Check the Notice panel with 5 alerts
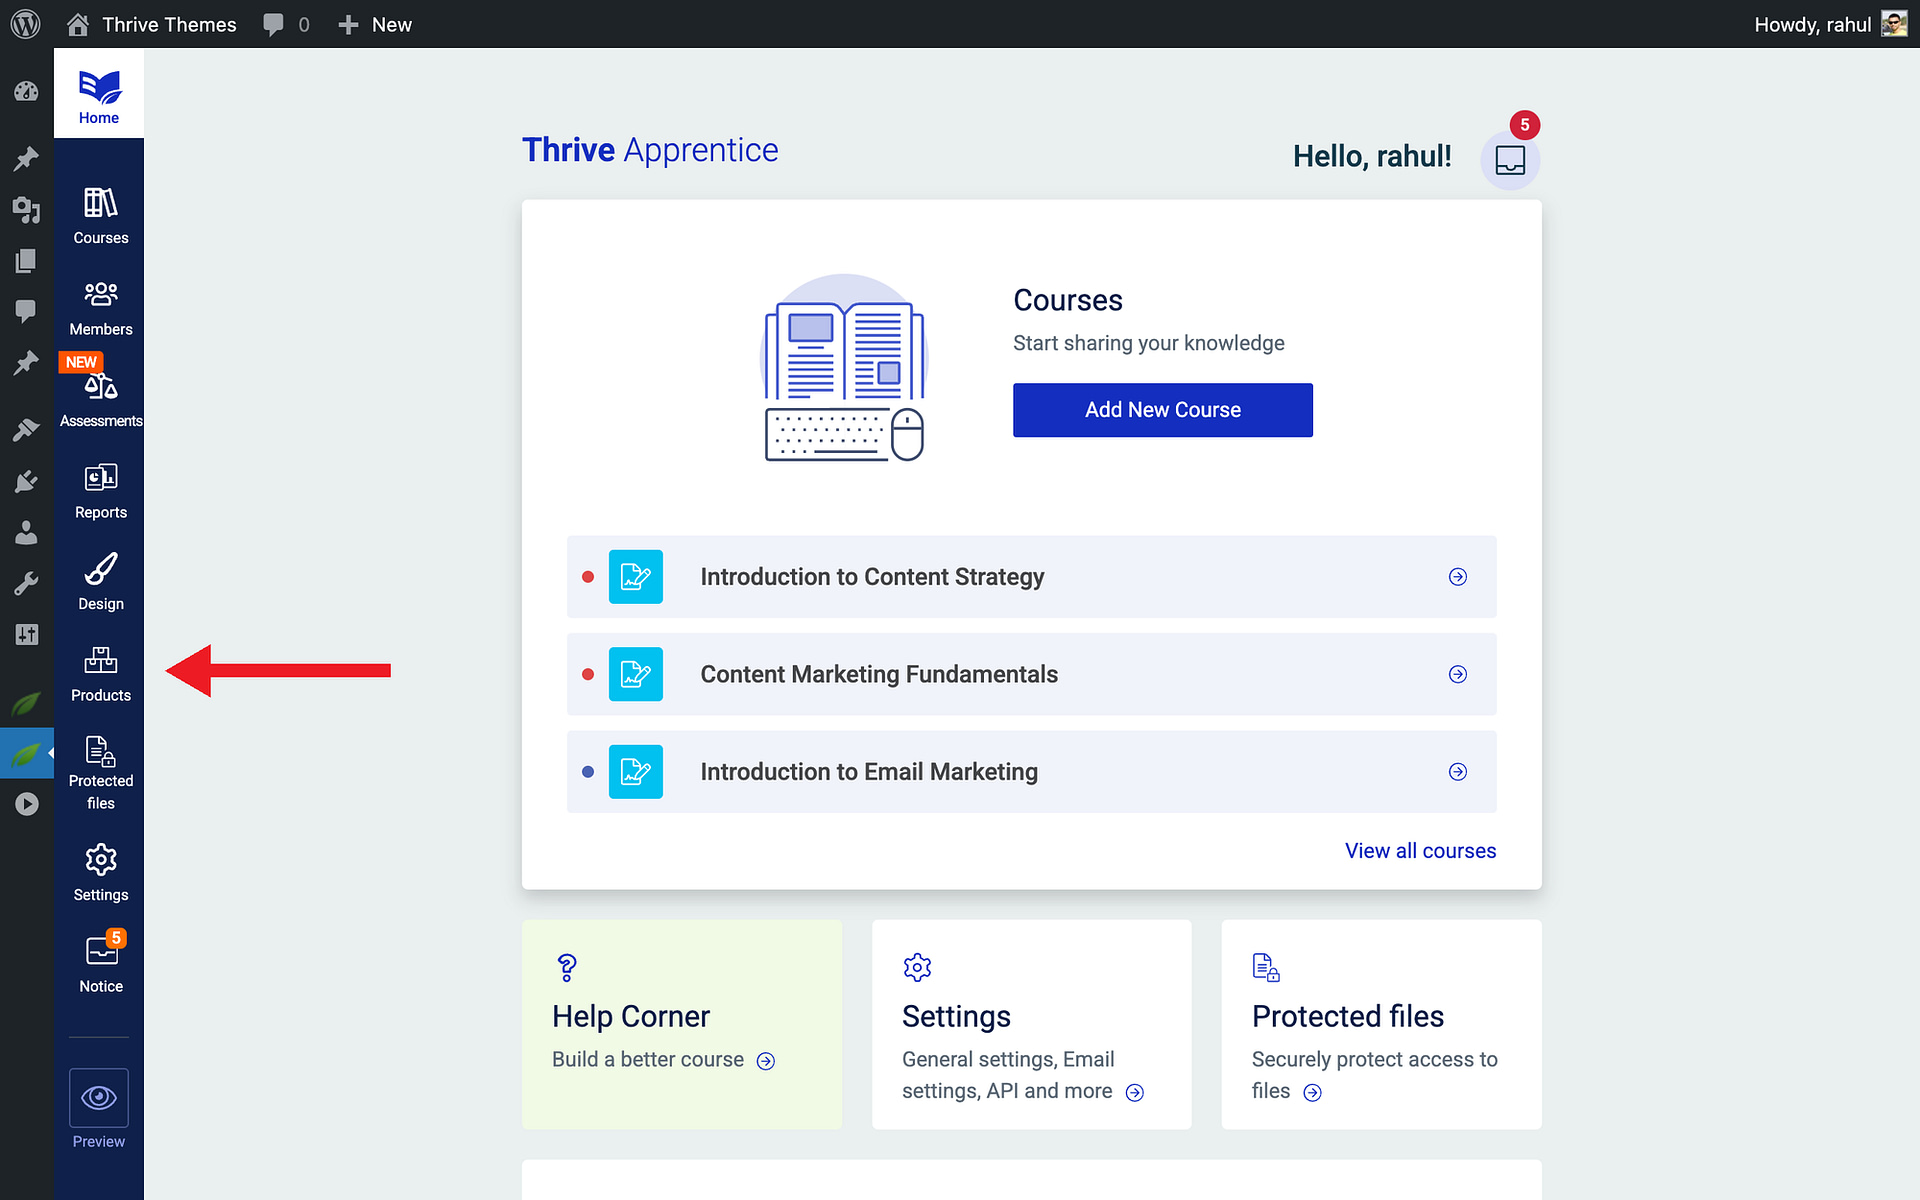This screenshot has width=1920, height=1200. pos(99,960)
